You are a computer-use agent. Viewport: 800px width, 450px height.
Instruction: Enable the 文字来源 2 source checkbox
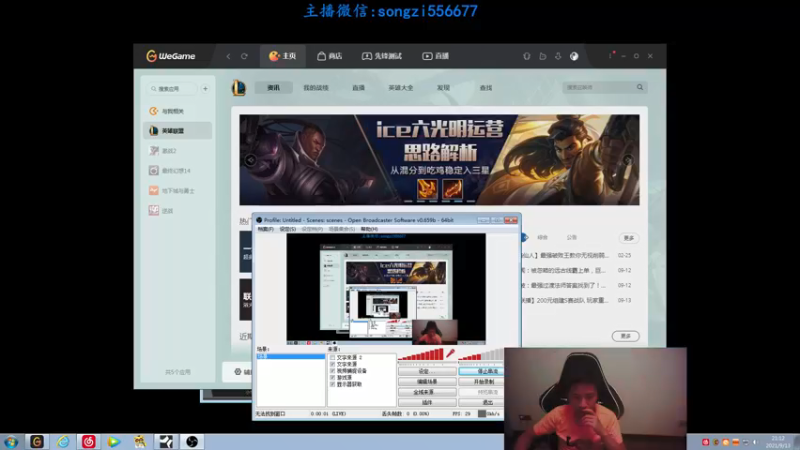point(333,358)
